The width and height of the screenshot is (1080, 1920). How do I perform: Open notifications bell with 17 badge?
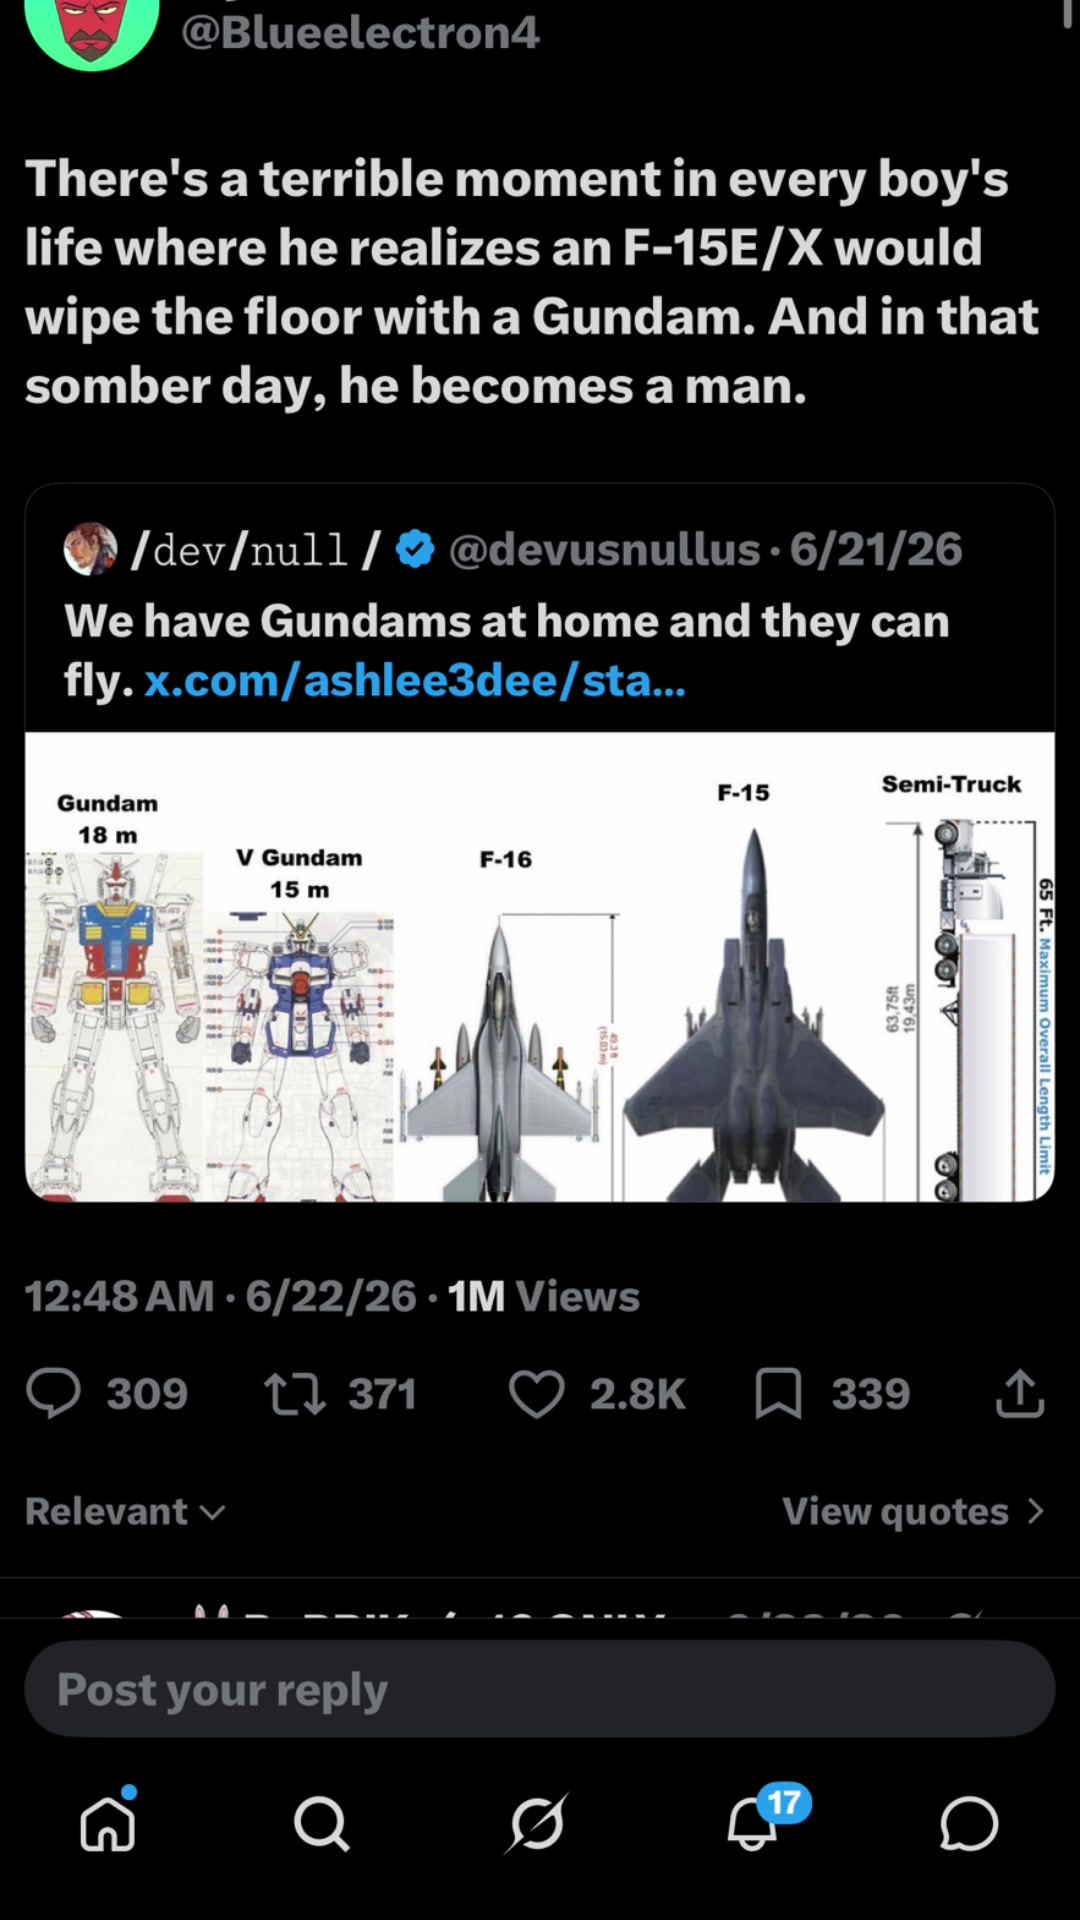tap(754, 1822)
